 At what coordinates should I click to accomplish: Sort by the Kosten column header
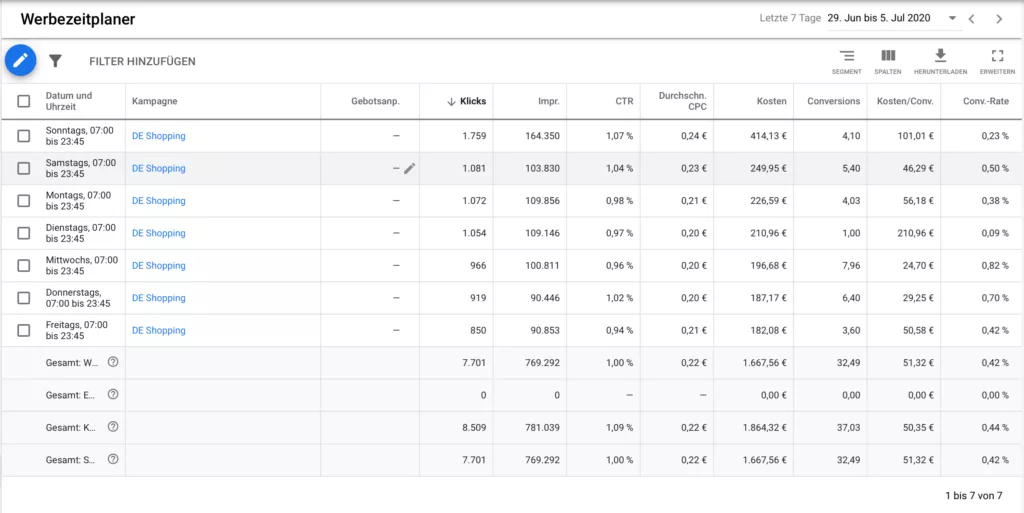(771, 101)
